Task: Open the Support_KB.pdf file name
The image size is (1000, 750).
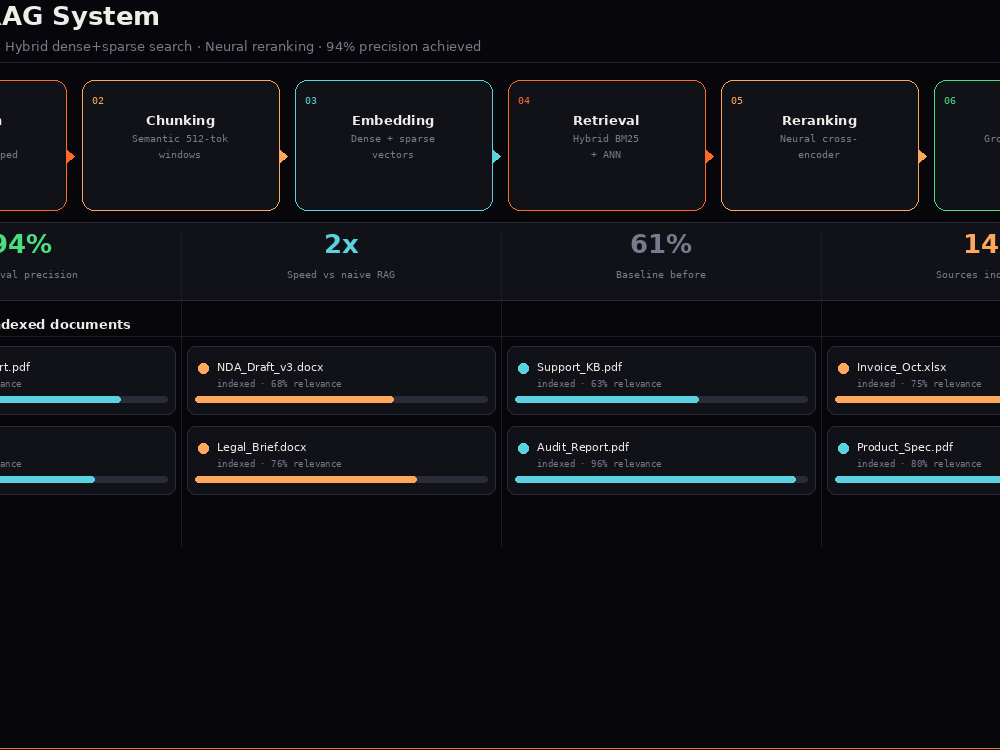Action: pyautogui.click(x=579, y=367)
